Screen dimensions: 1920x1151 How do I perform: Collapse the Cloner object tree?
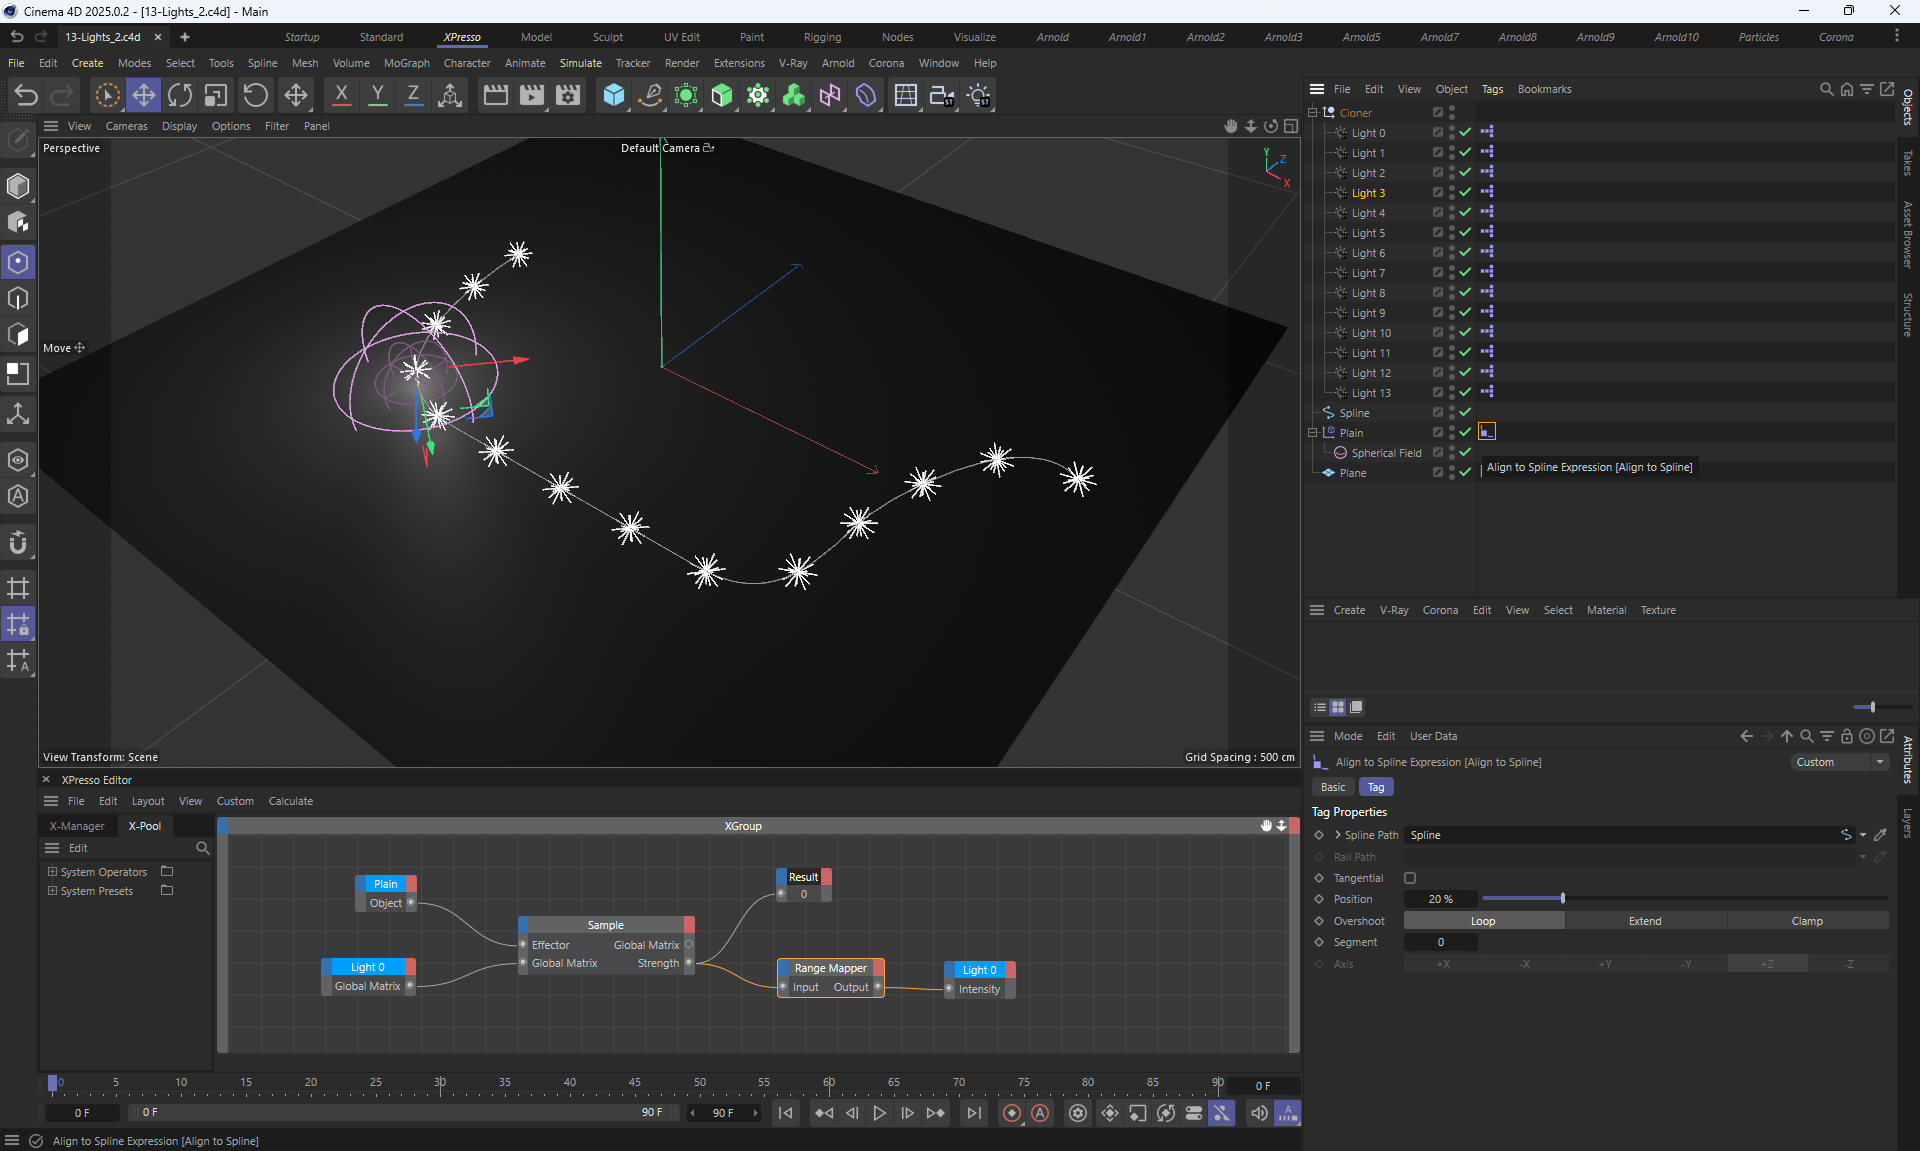pos(1312,113)
